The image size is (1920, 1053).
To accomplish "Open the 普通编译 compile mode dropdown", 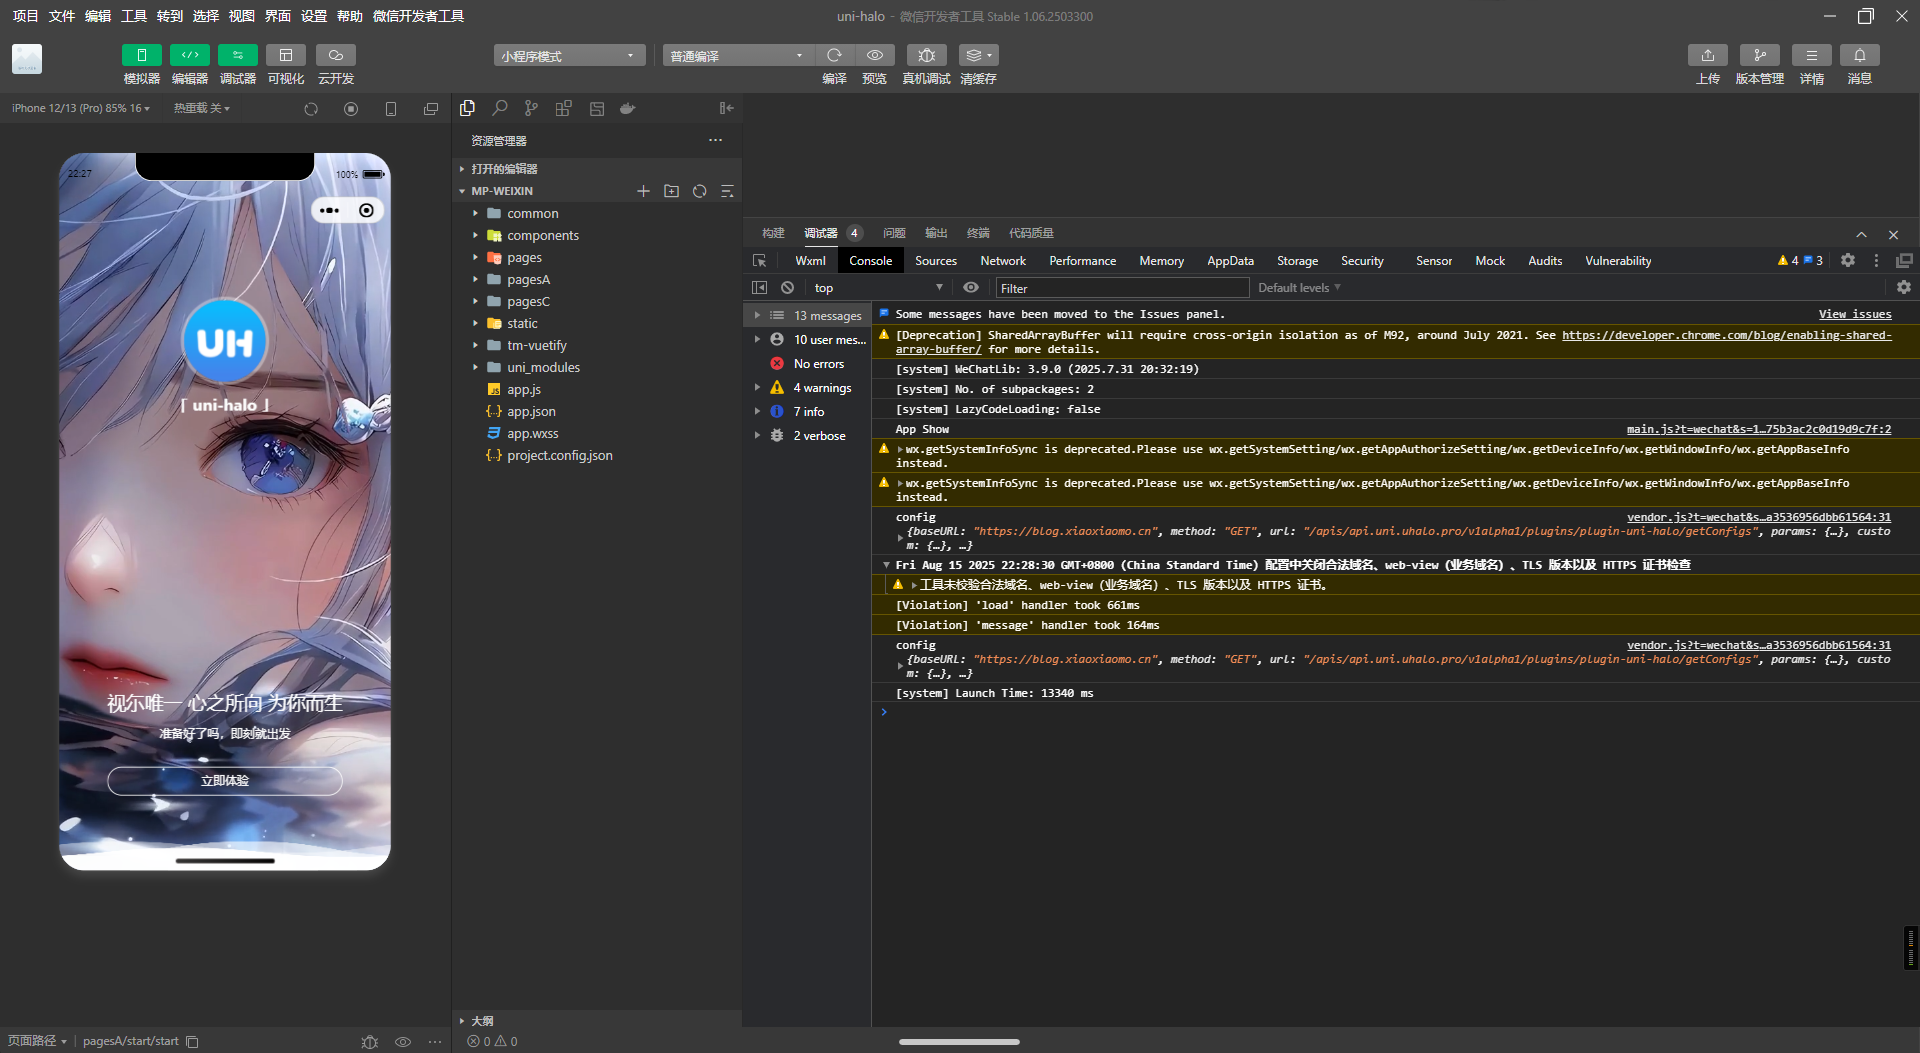I will pos(737,55).
